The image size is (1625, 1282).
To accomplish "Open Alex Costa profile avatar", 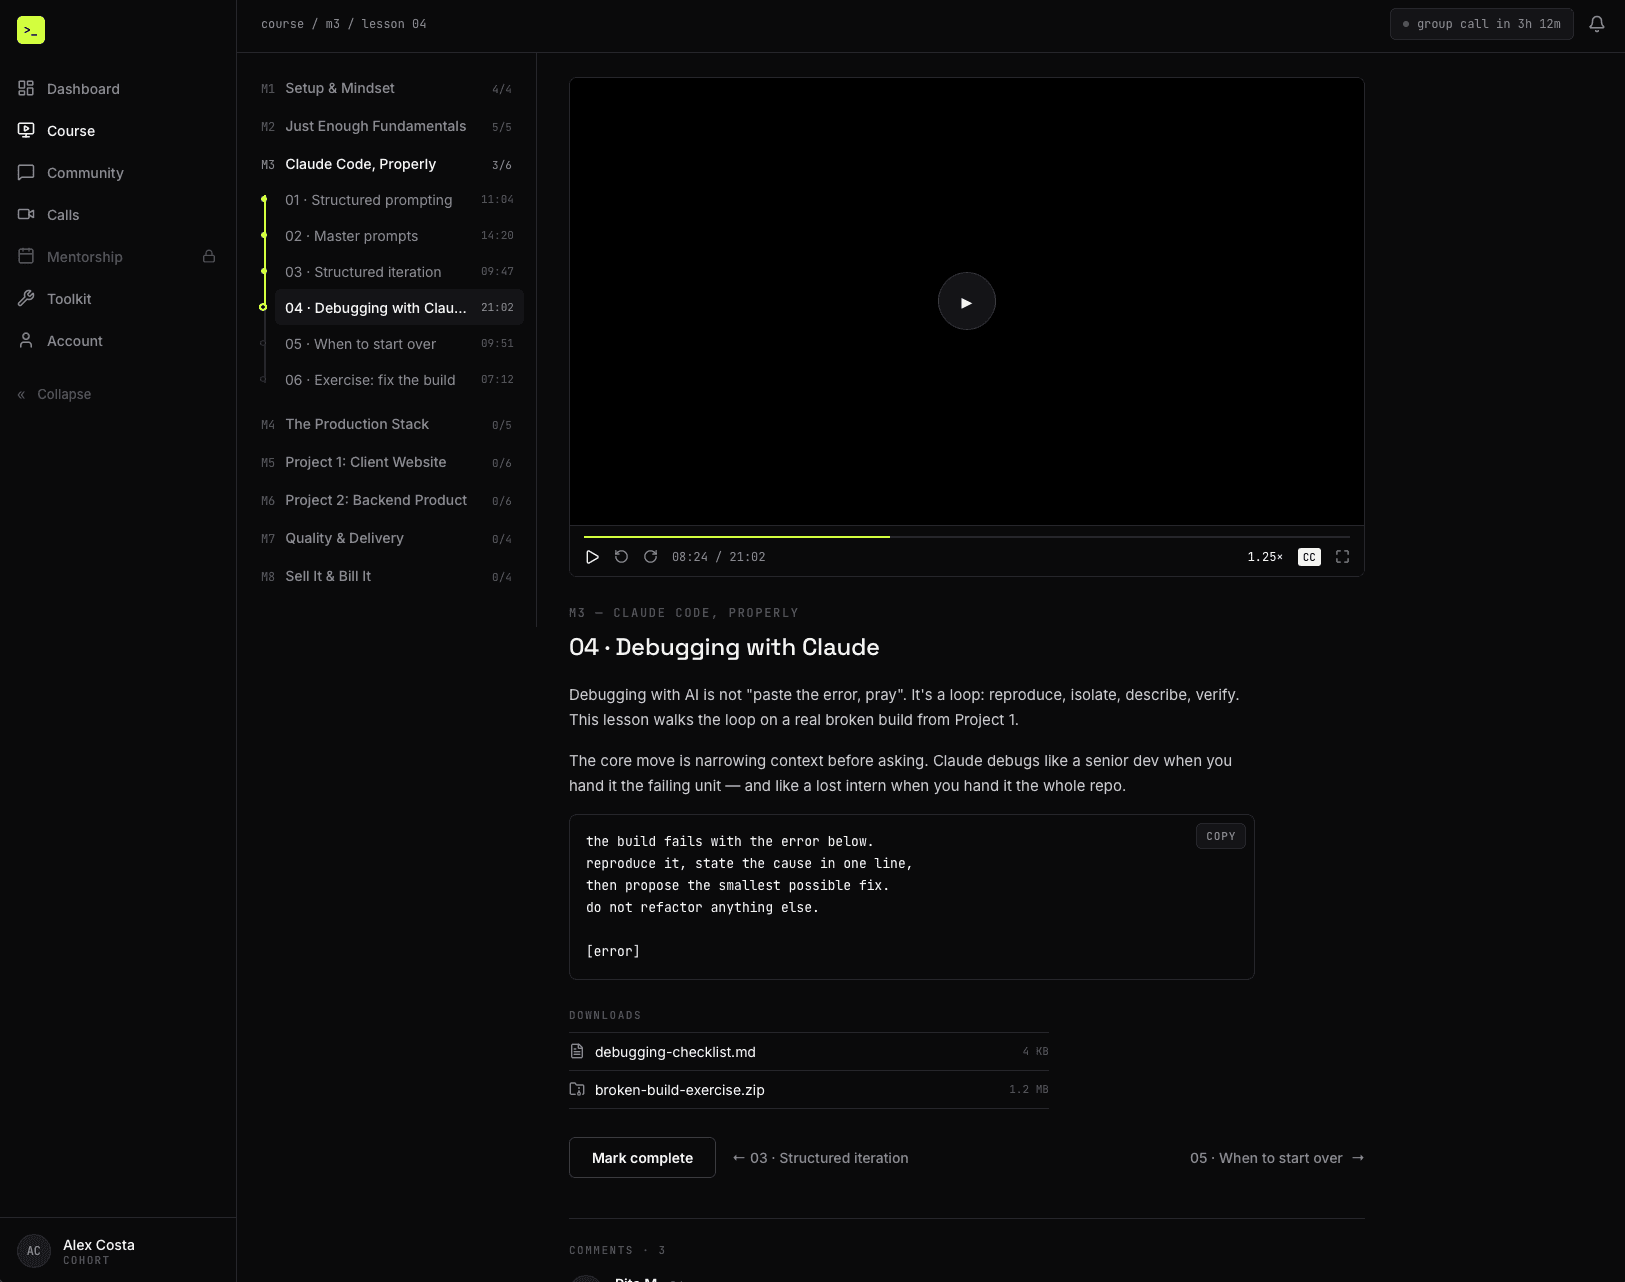I will [x=34, y=1251].
